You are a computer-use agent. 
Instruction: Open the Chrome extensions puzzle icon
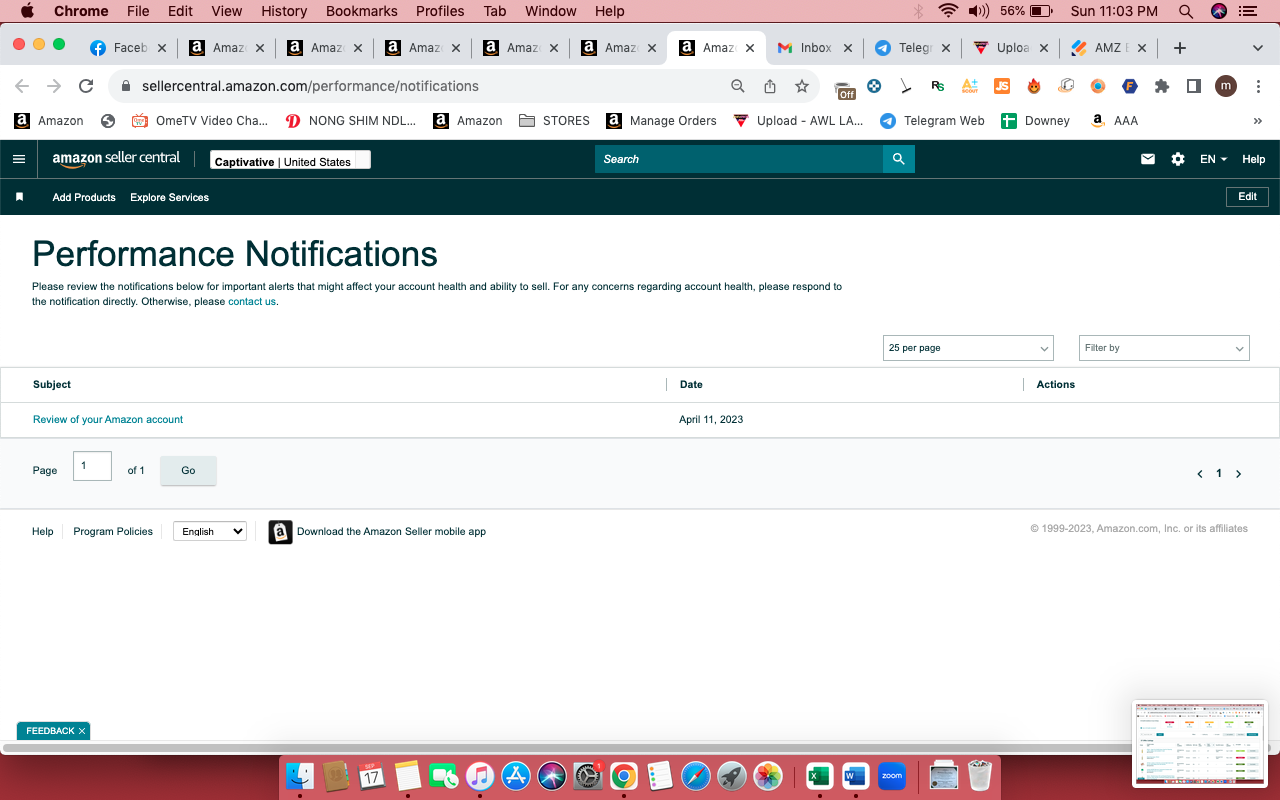click(x=1162, y=86)
